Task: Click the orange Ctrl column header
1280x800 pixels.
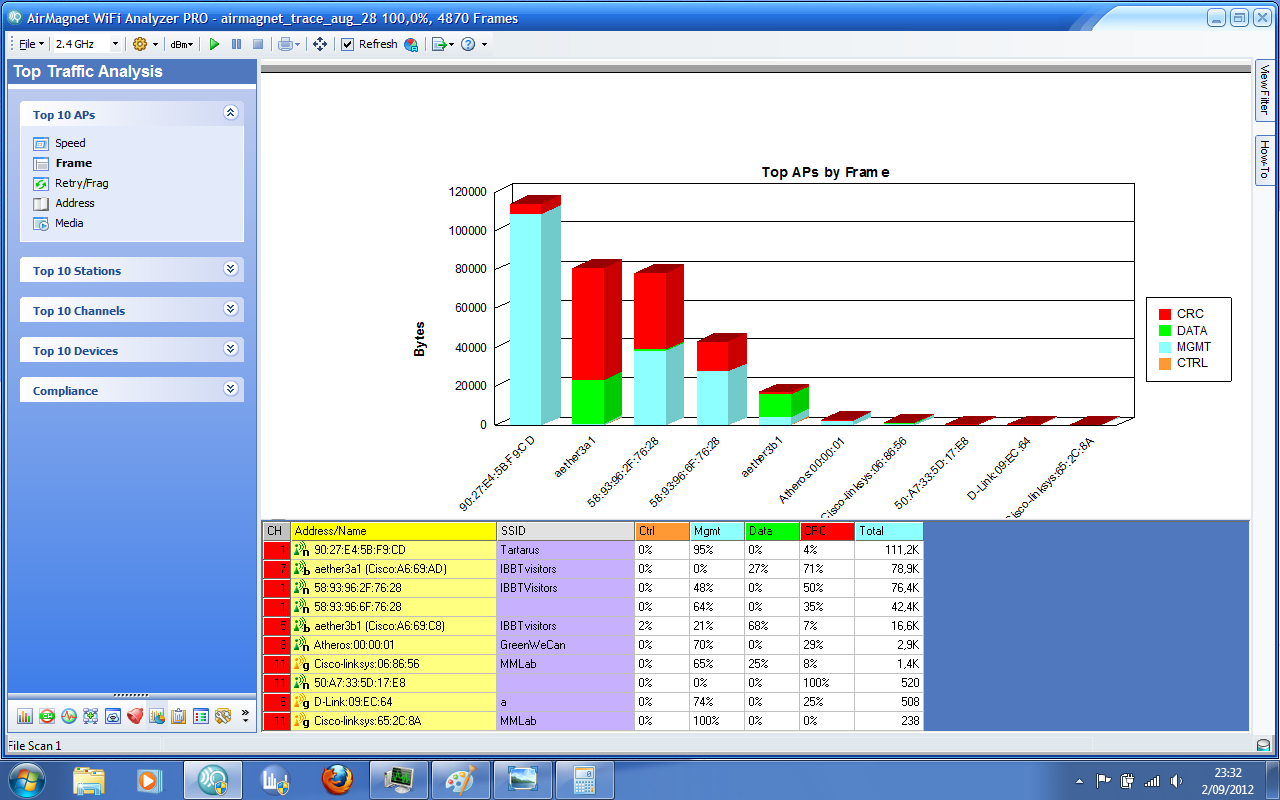Action: click(662, 531)
